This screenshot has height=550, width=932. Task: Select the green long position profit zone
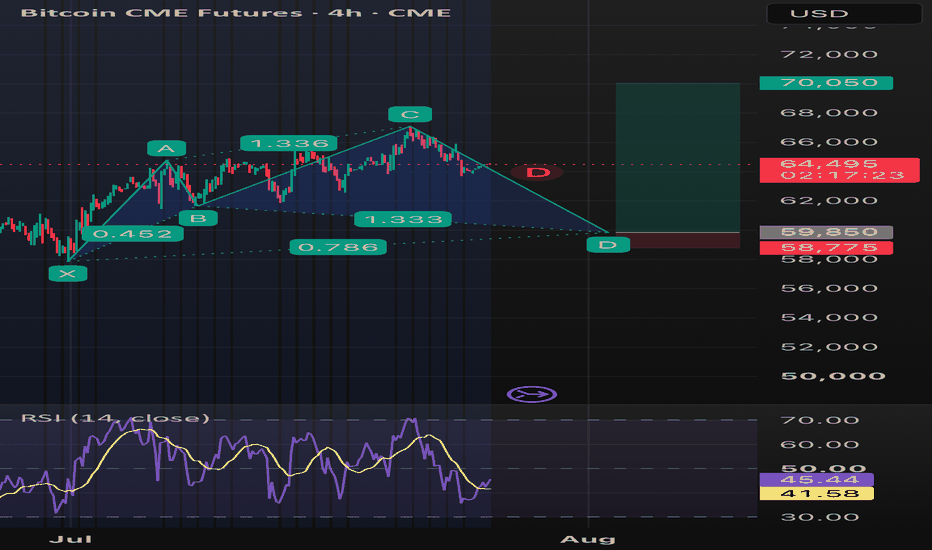click(678, 158)
